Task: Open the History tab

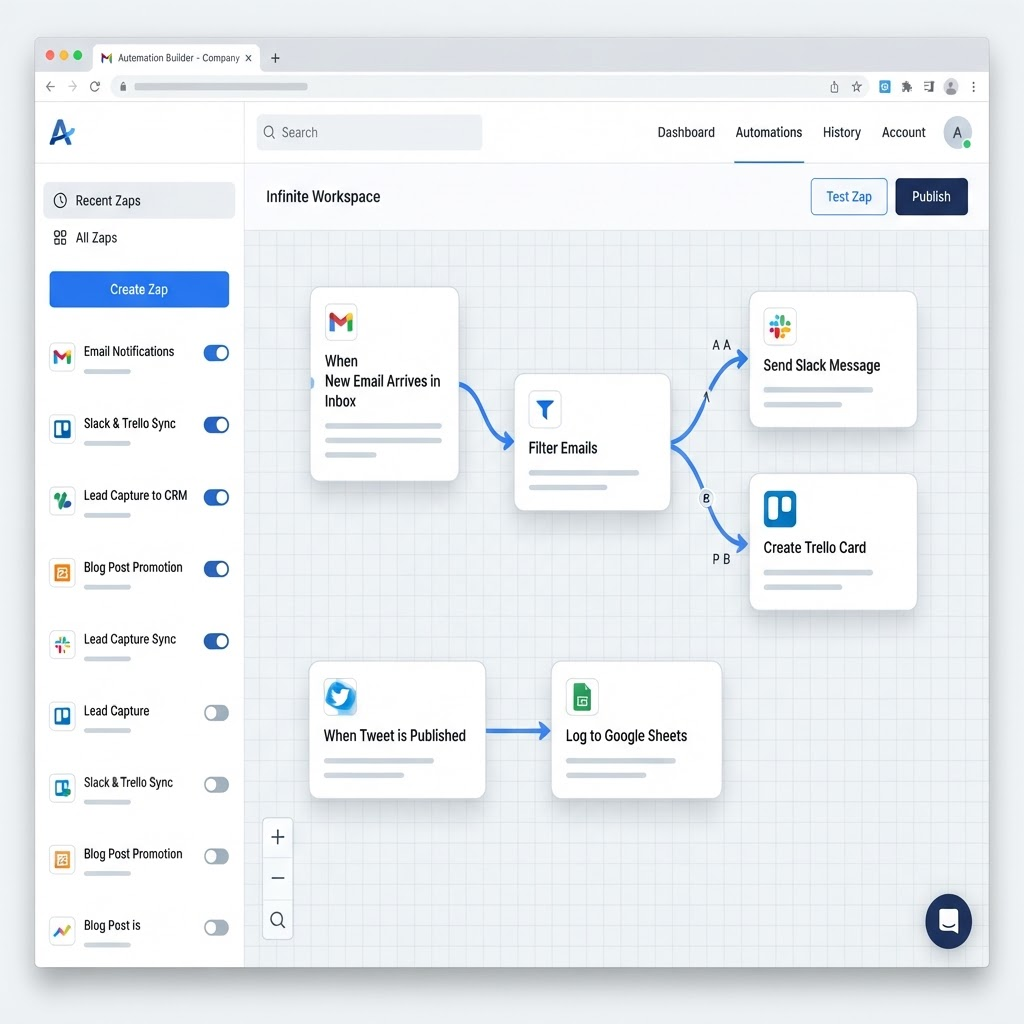Action: 841,132
